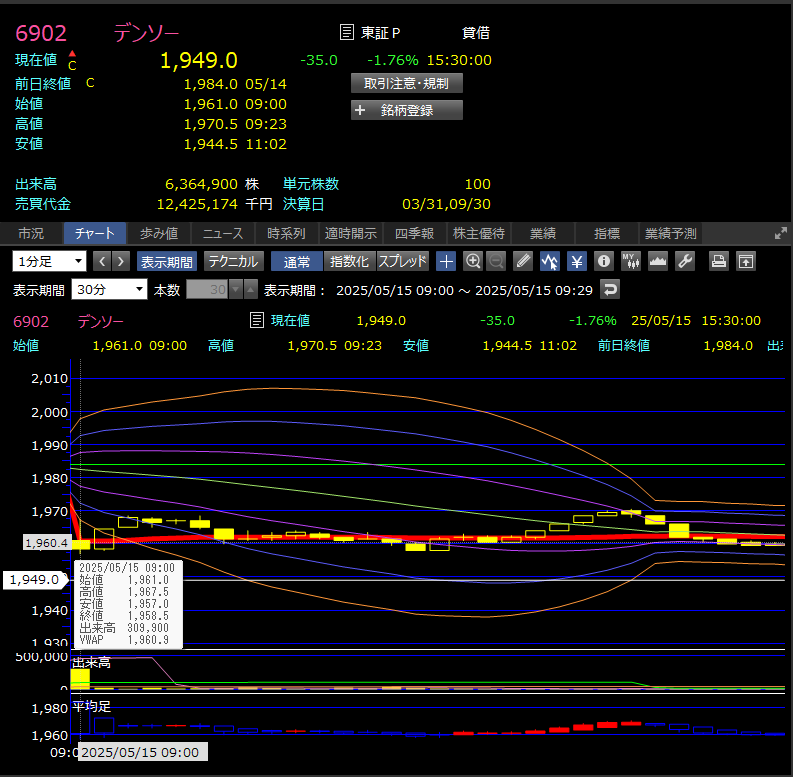Click the crosshair cursor plus icon
Image resolution: width=793 pixels, height=777 pixels.
(x=446, y=262)
